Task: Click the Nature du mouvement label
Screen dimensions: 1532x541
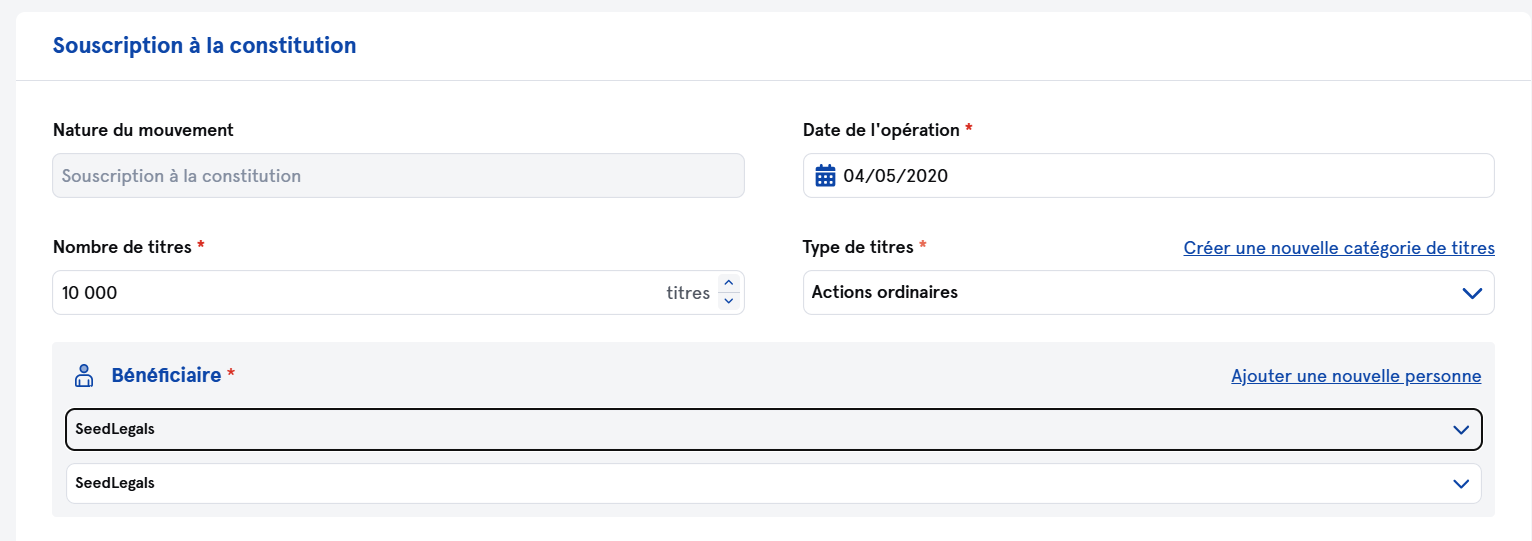Action: click(x=143, y=130)
